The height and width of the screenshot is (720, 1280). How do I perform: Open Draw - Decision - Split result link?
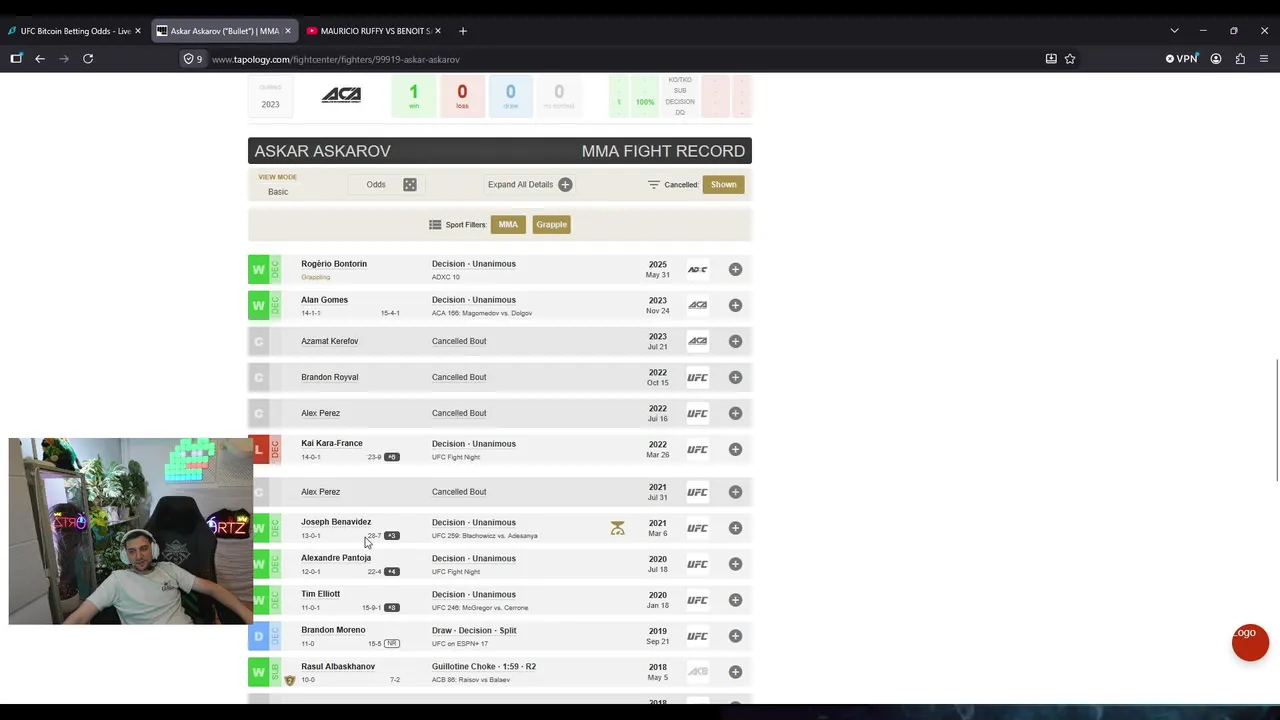pyautogui.click(x=474, y=630)
